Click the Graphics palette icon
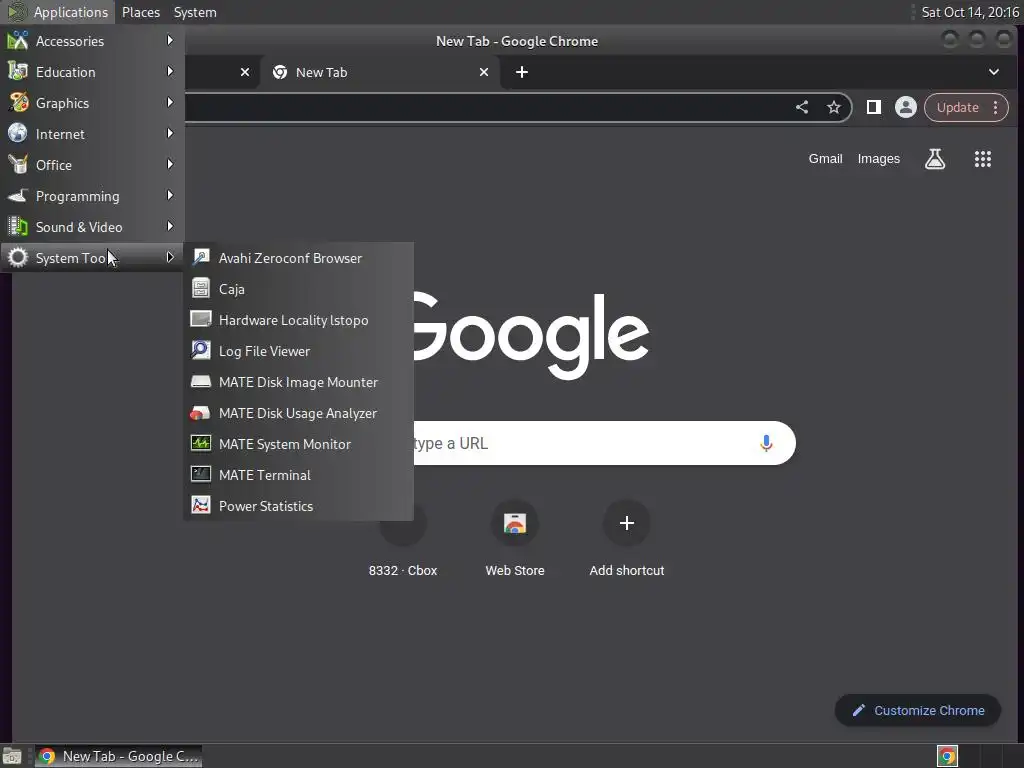This screenshot has width=1024, height=768. click(x=18, y=103)
